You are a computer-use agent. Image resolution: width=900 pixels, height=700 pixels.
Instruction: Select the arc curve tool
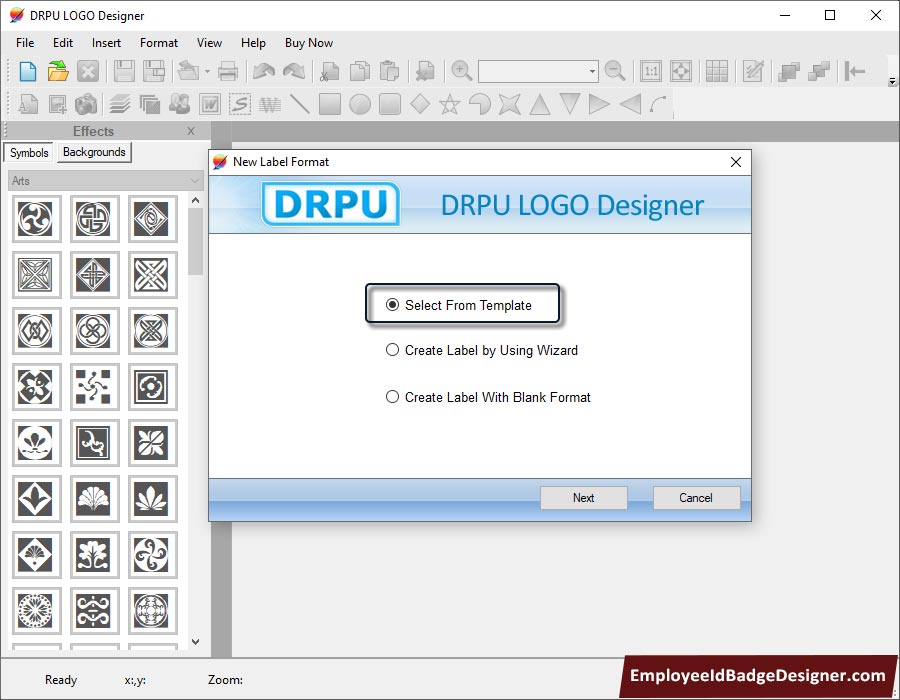[x=658, y=104]
